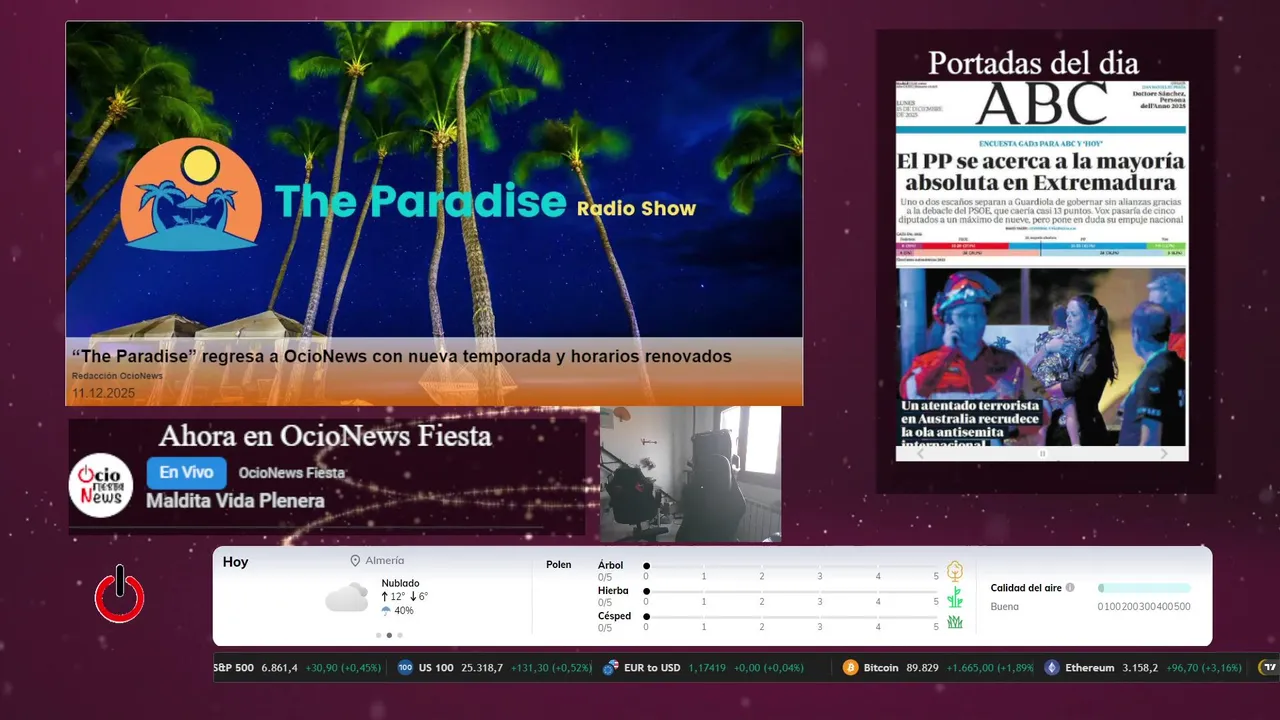
Task: Click the US 100 value 25.318,7
Action: pos(482,668)
